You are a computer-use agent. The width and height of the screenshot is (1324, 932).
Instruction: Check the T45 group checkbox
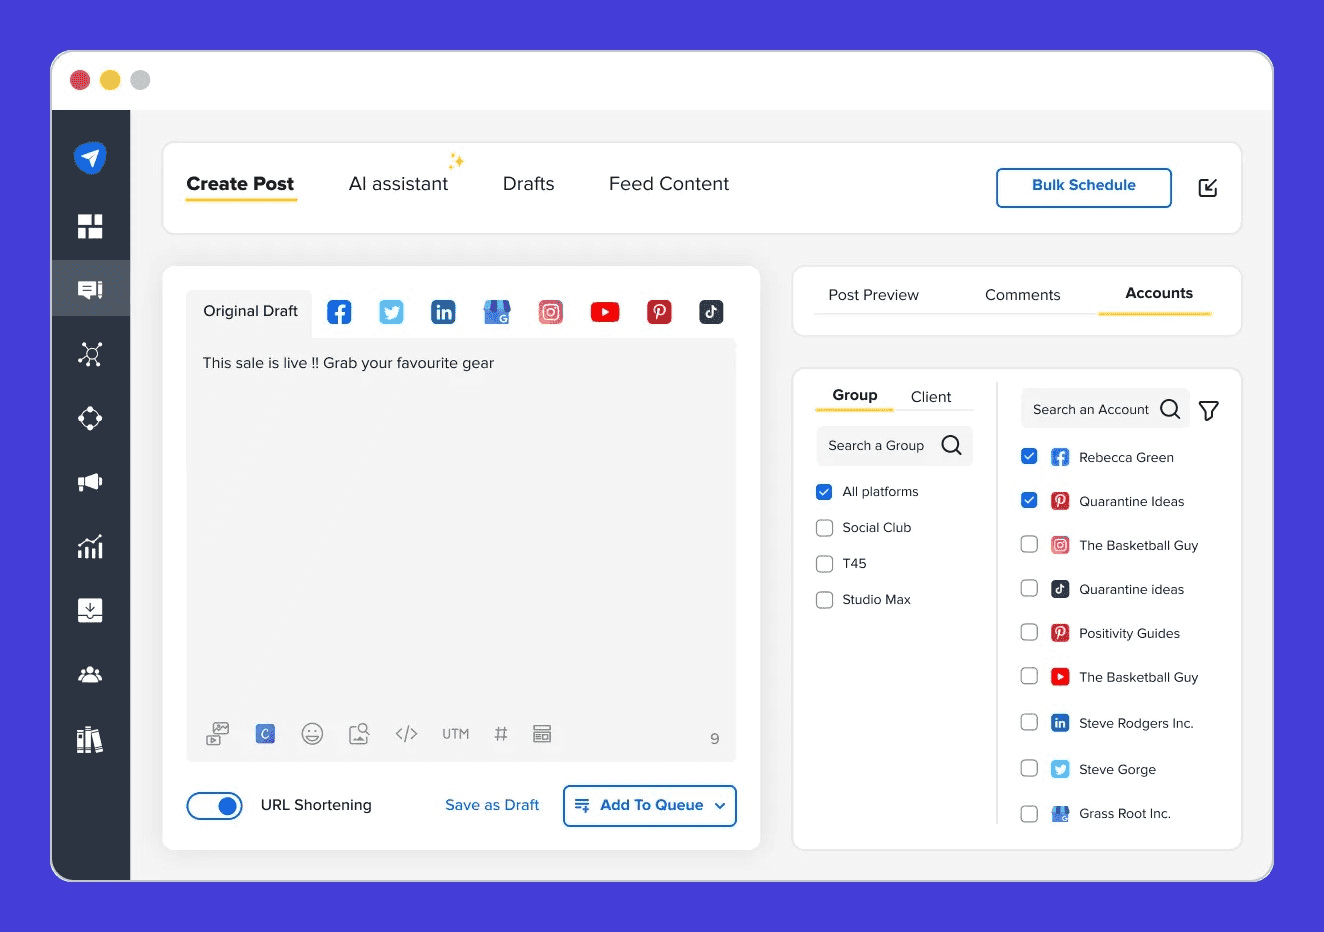(824, 564)
